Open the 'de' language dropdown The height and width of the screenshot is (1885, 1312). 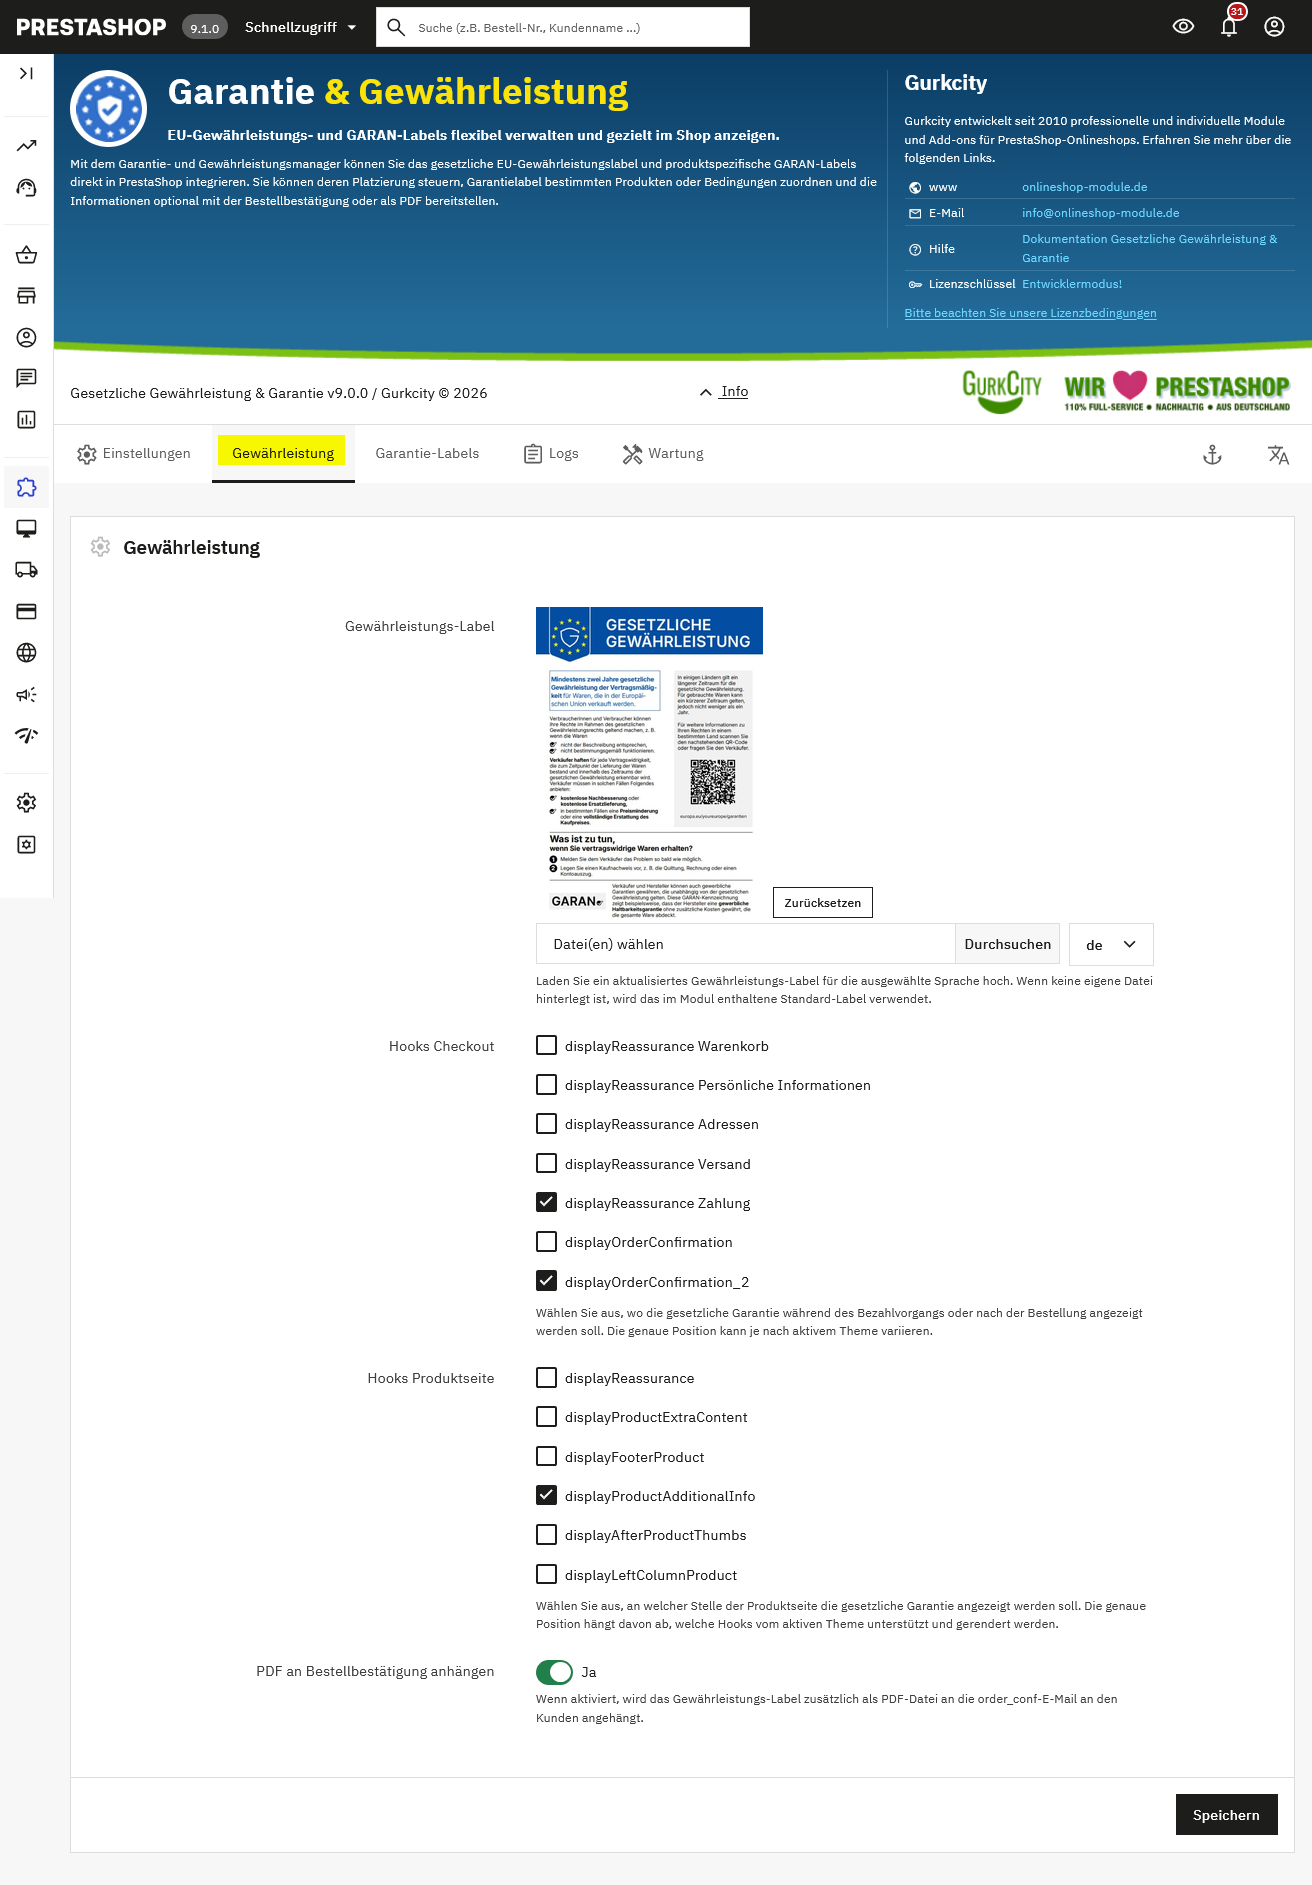tap(1111, 944)
